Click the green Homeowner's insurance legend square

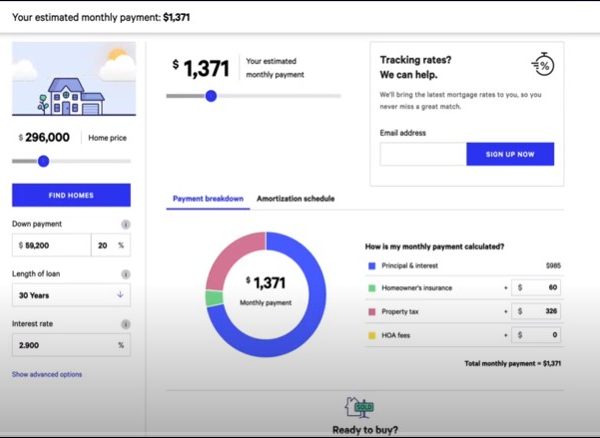pyautogui.click(x=372, y=288)
